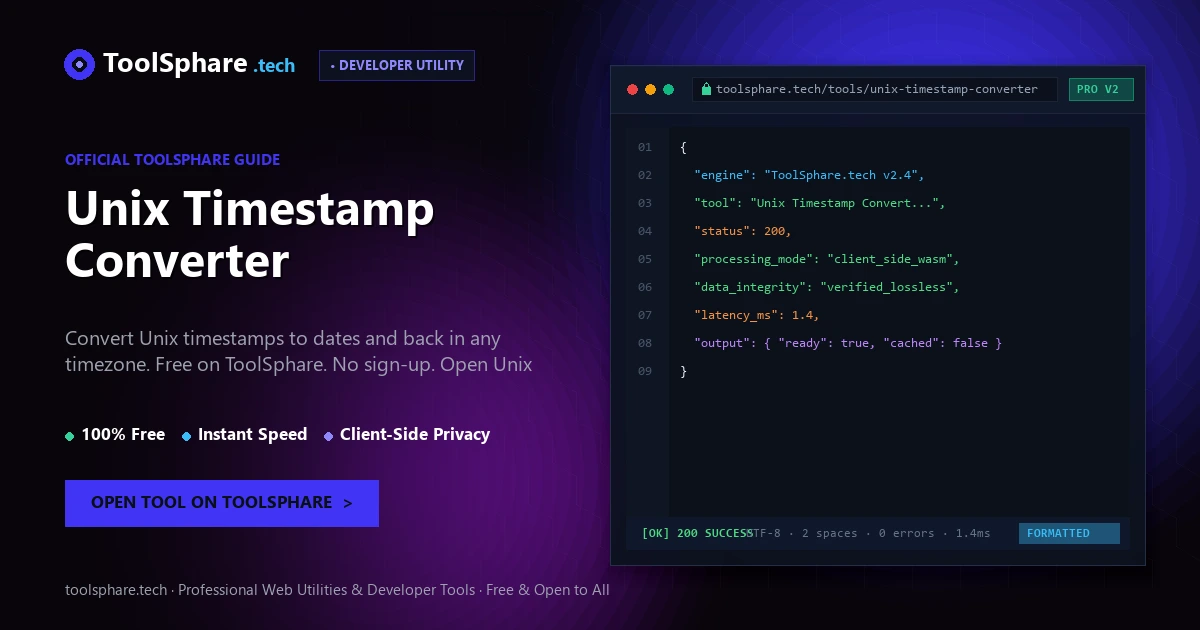Viewport: 1200px width, 630px height.
Task: Click the unix-timestamp-converter URL address field
Action: coord(874,89)
